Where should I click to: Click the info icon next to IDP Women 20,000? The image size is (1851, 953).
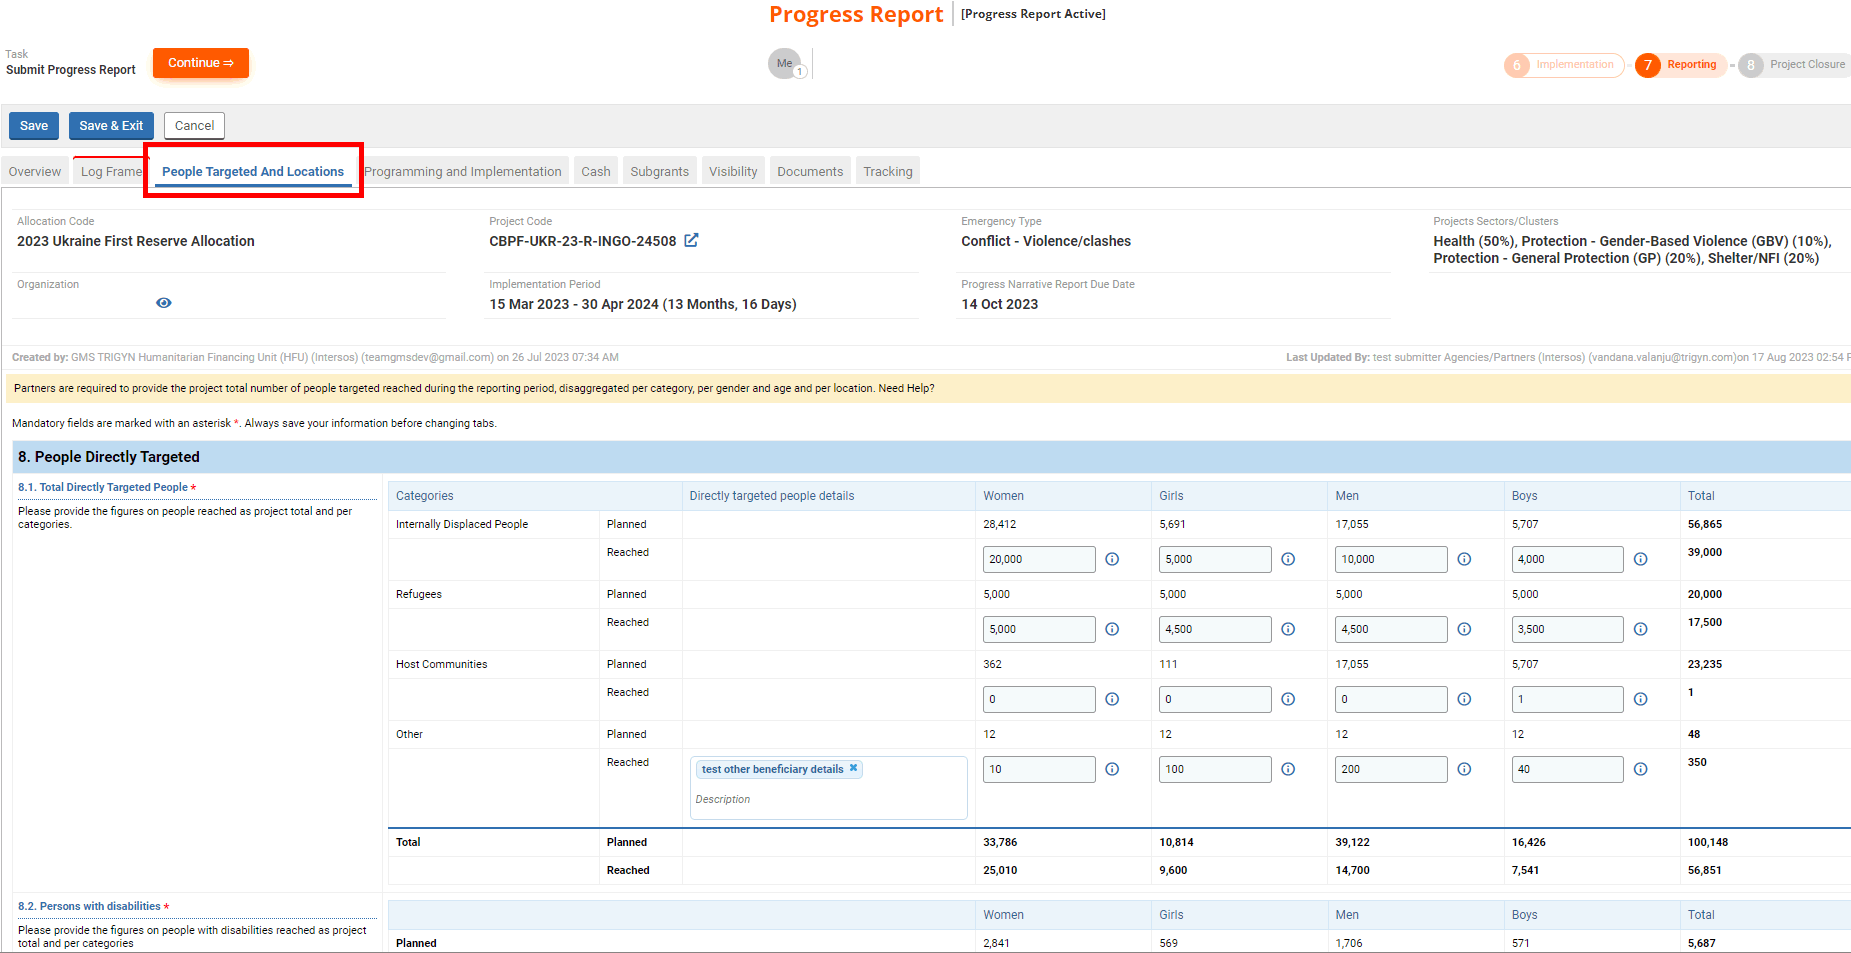tap(1112, 559)
